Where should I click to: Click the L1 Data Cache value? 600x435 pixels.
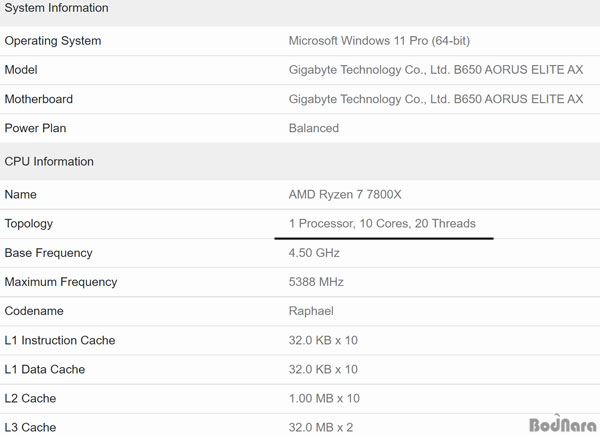(x=323, y=369)
